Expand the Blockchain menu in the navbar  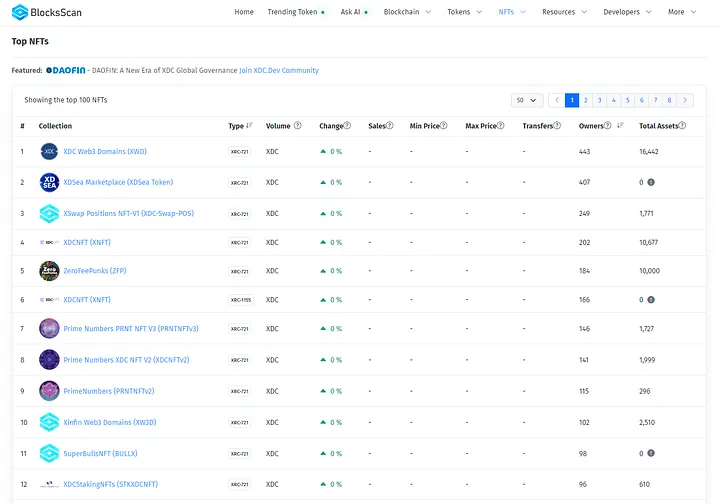click(407, 12)
